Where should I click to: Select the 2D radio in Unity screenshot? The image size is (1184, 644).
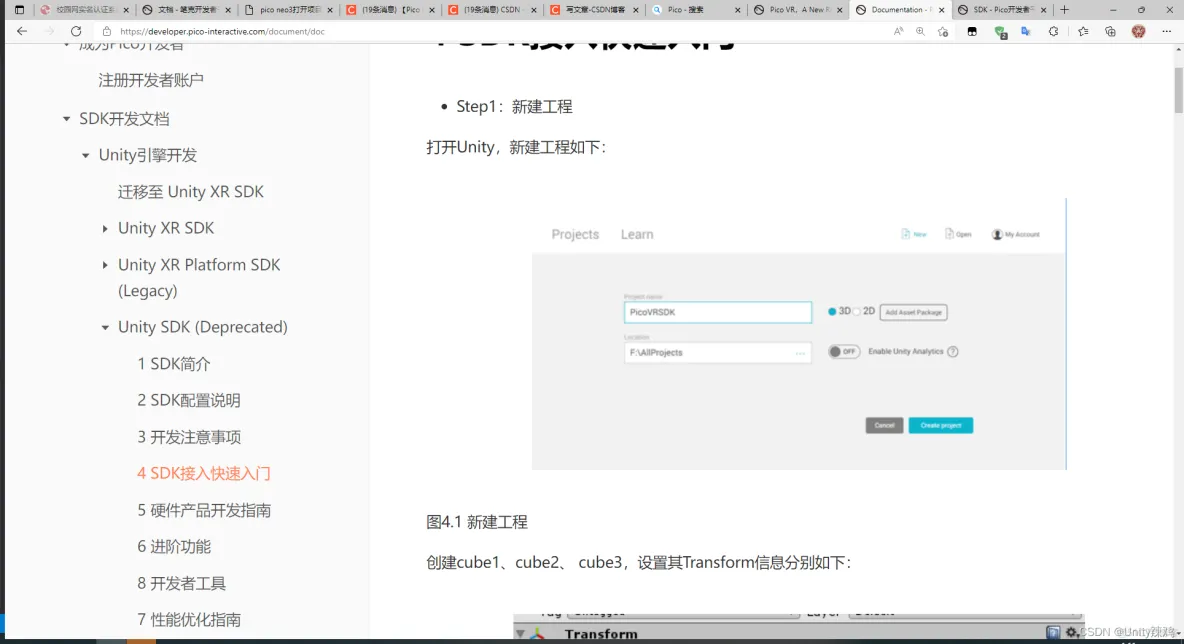(x=857, y=311)
